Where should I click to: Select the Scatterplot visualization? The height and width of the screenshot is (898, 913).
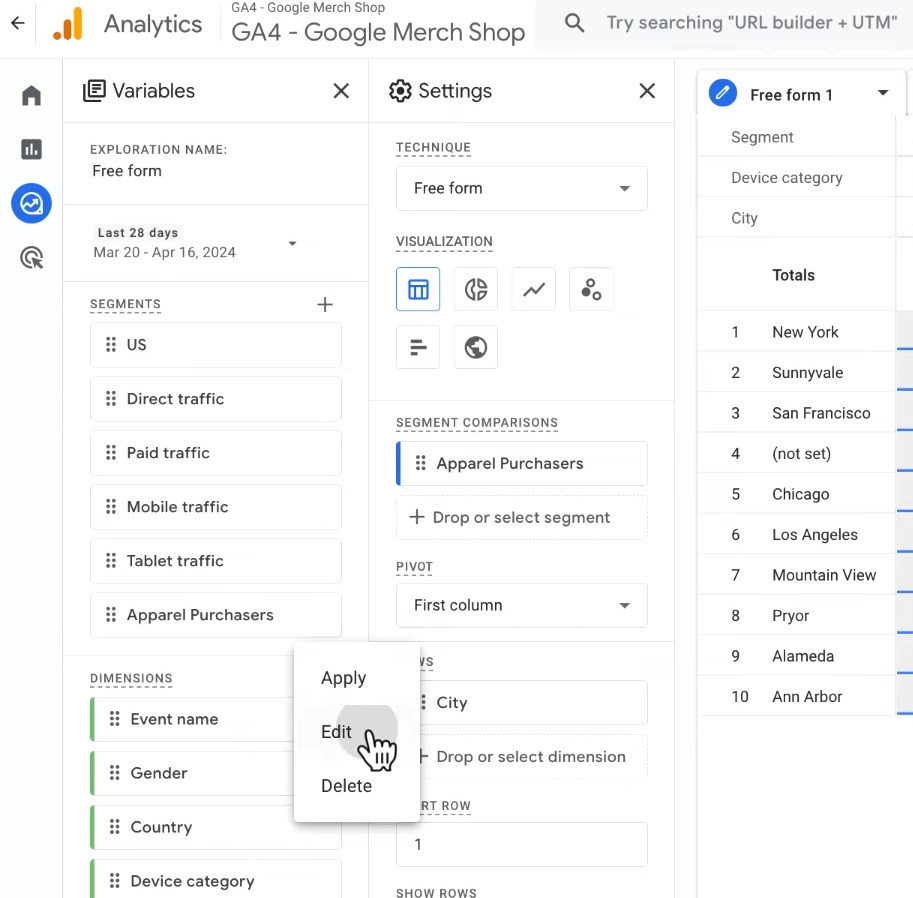[591, 289]
